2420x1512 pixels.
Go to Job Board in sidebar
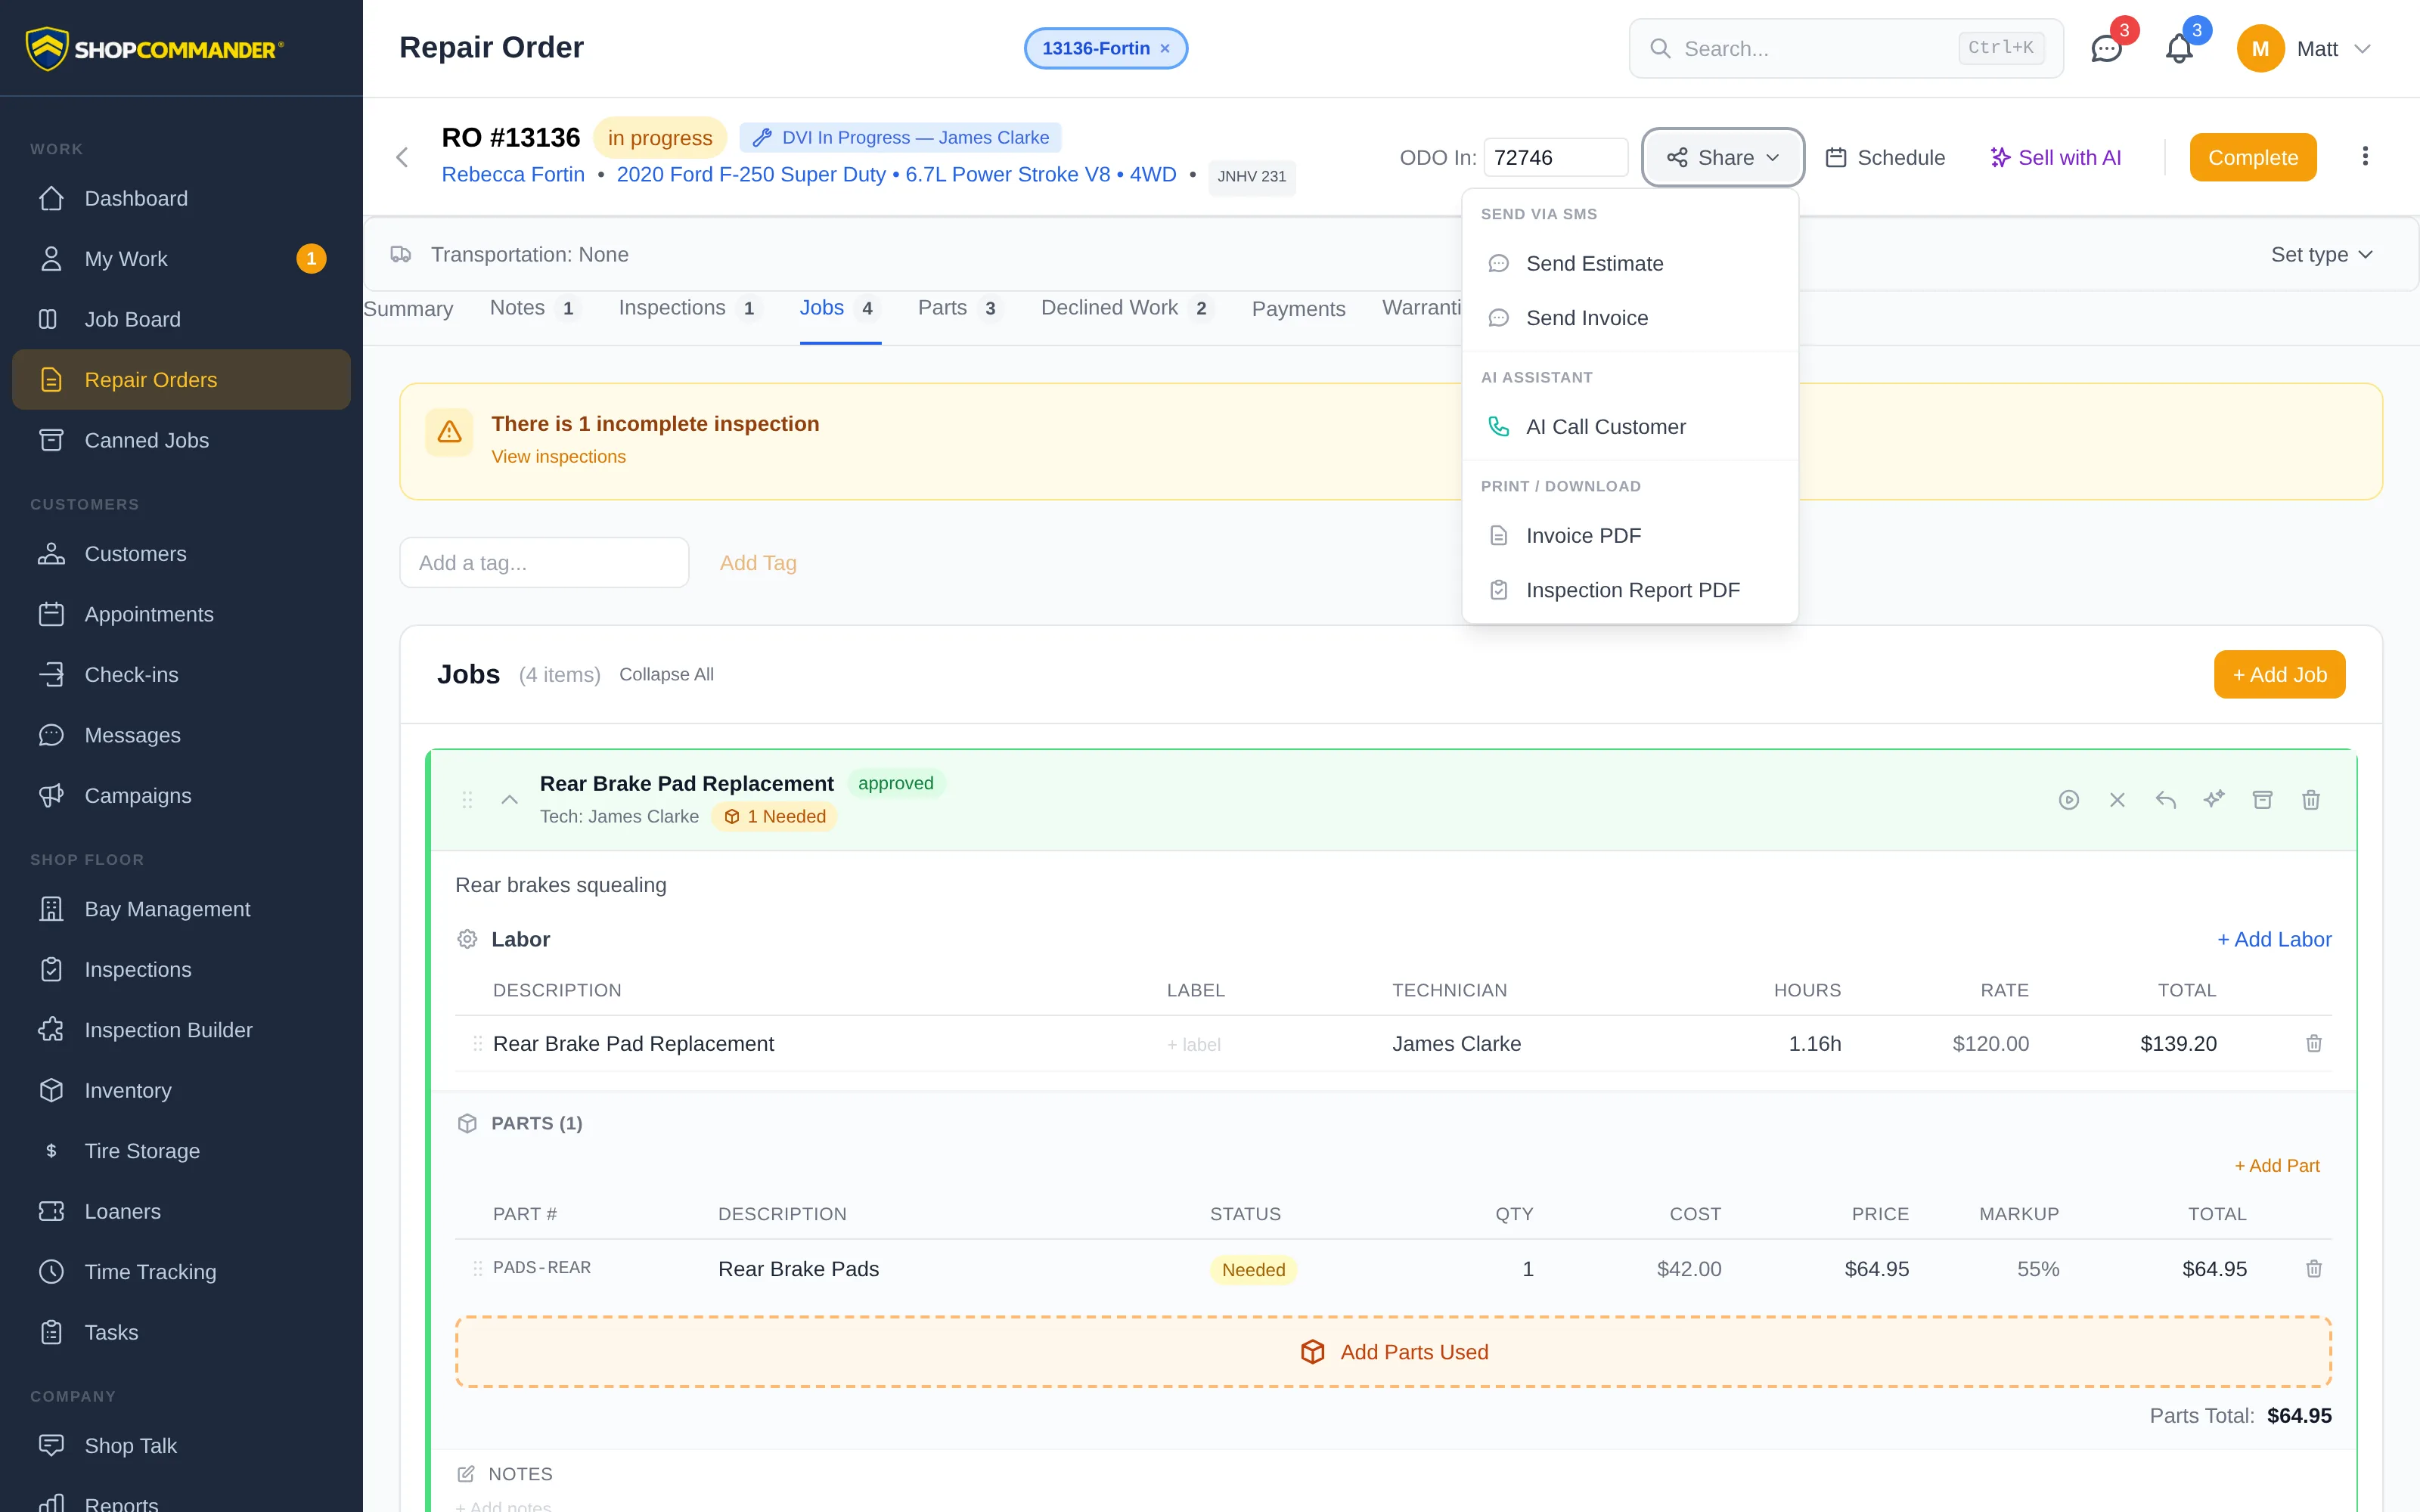pos(181,319)
